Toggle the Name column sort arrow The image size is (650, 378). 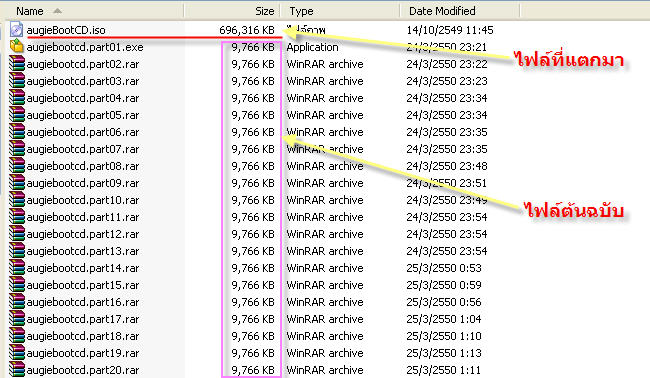[x=58, y=11]
